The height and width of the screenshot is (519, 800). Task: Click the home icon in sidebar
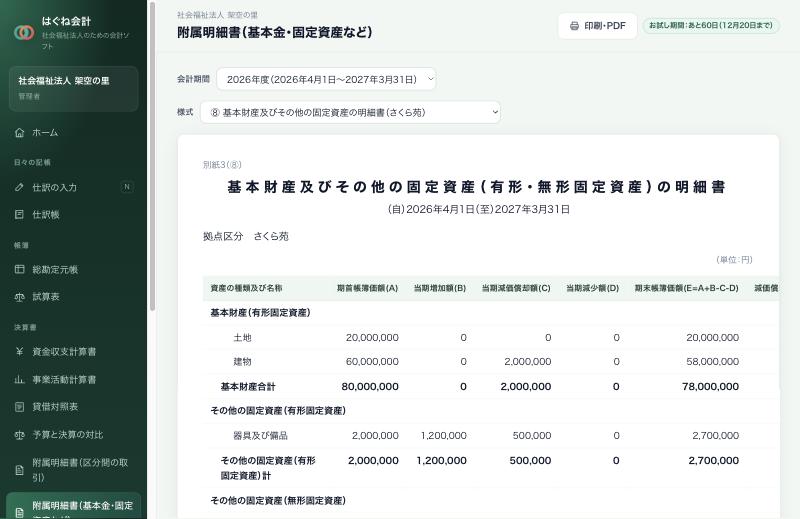(19, 133)
